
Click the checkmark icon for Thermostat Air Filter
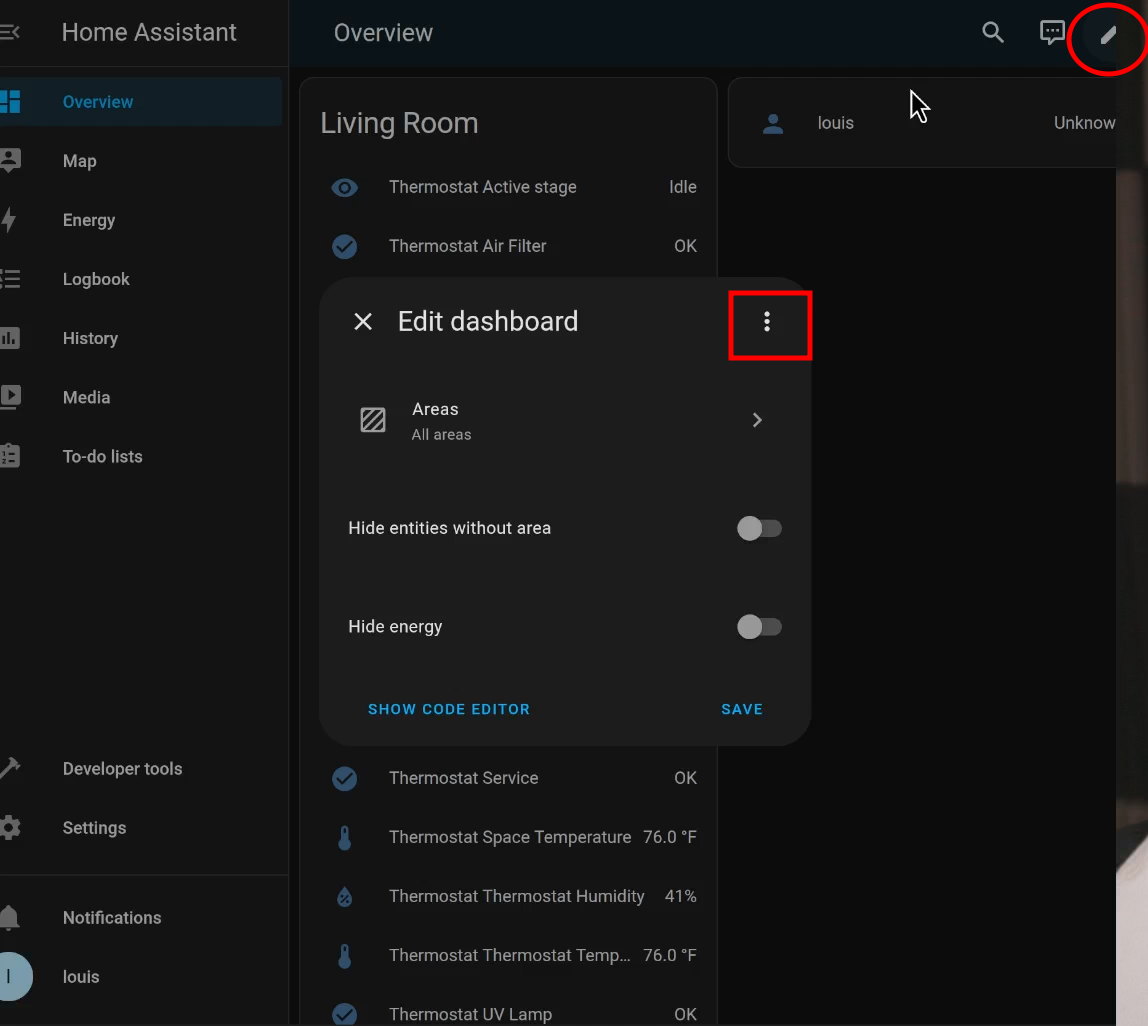[345, 247]
